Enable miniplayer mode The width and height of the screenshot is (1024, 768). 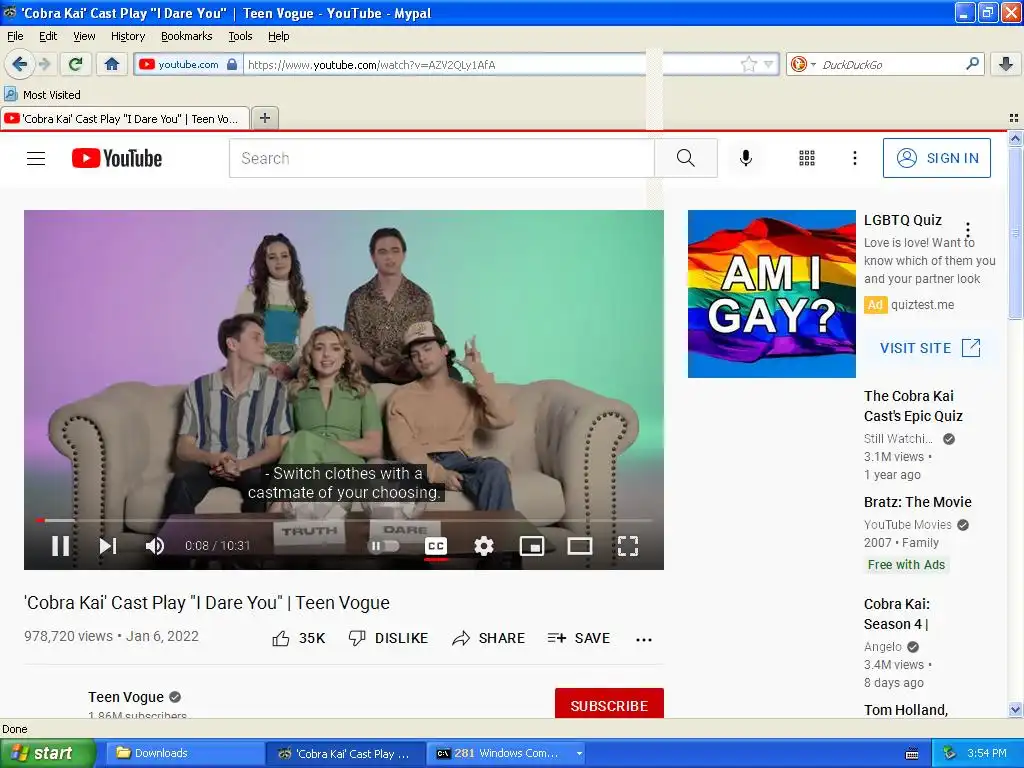point(532,546)
